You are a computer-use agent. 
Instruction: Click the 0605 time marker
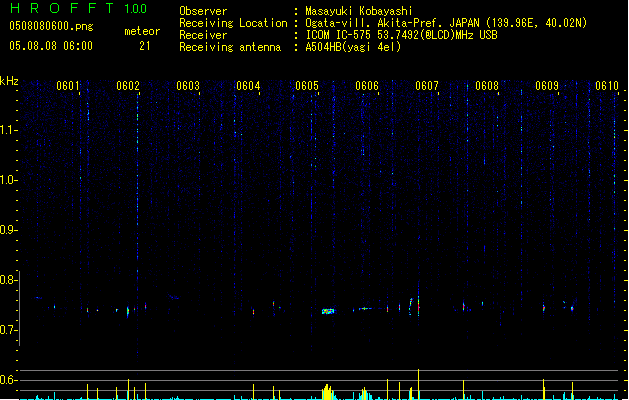click(307, 86)
